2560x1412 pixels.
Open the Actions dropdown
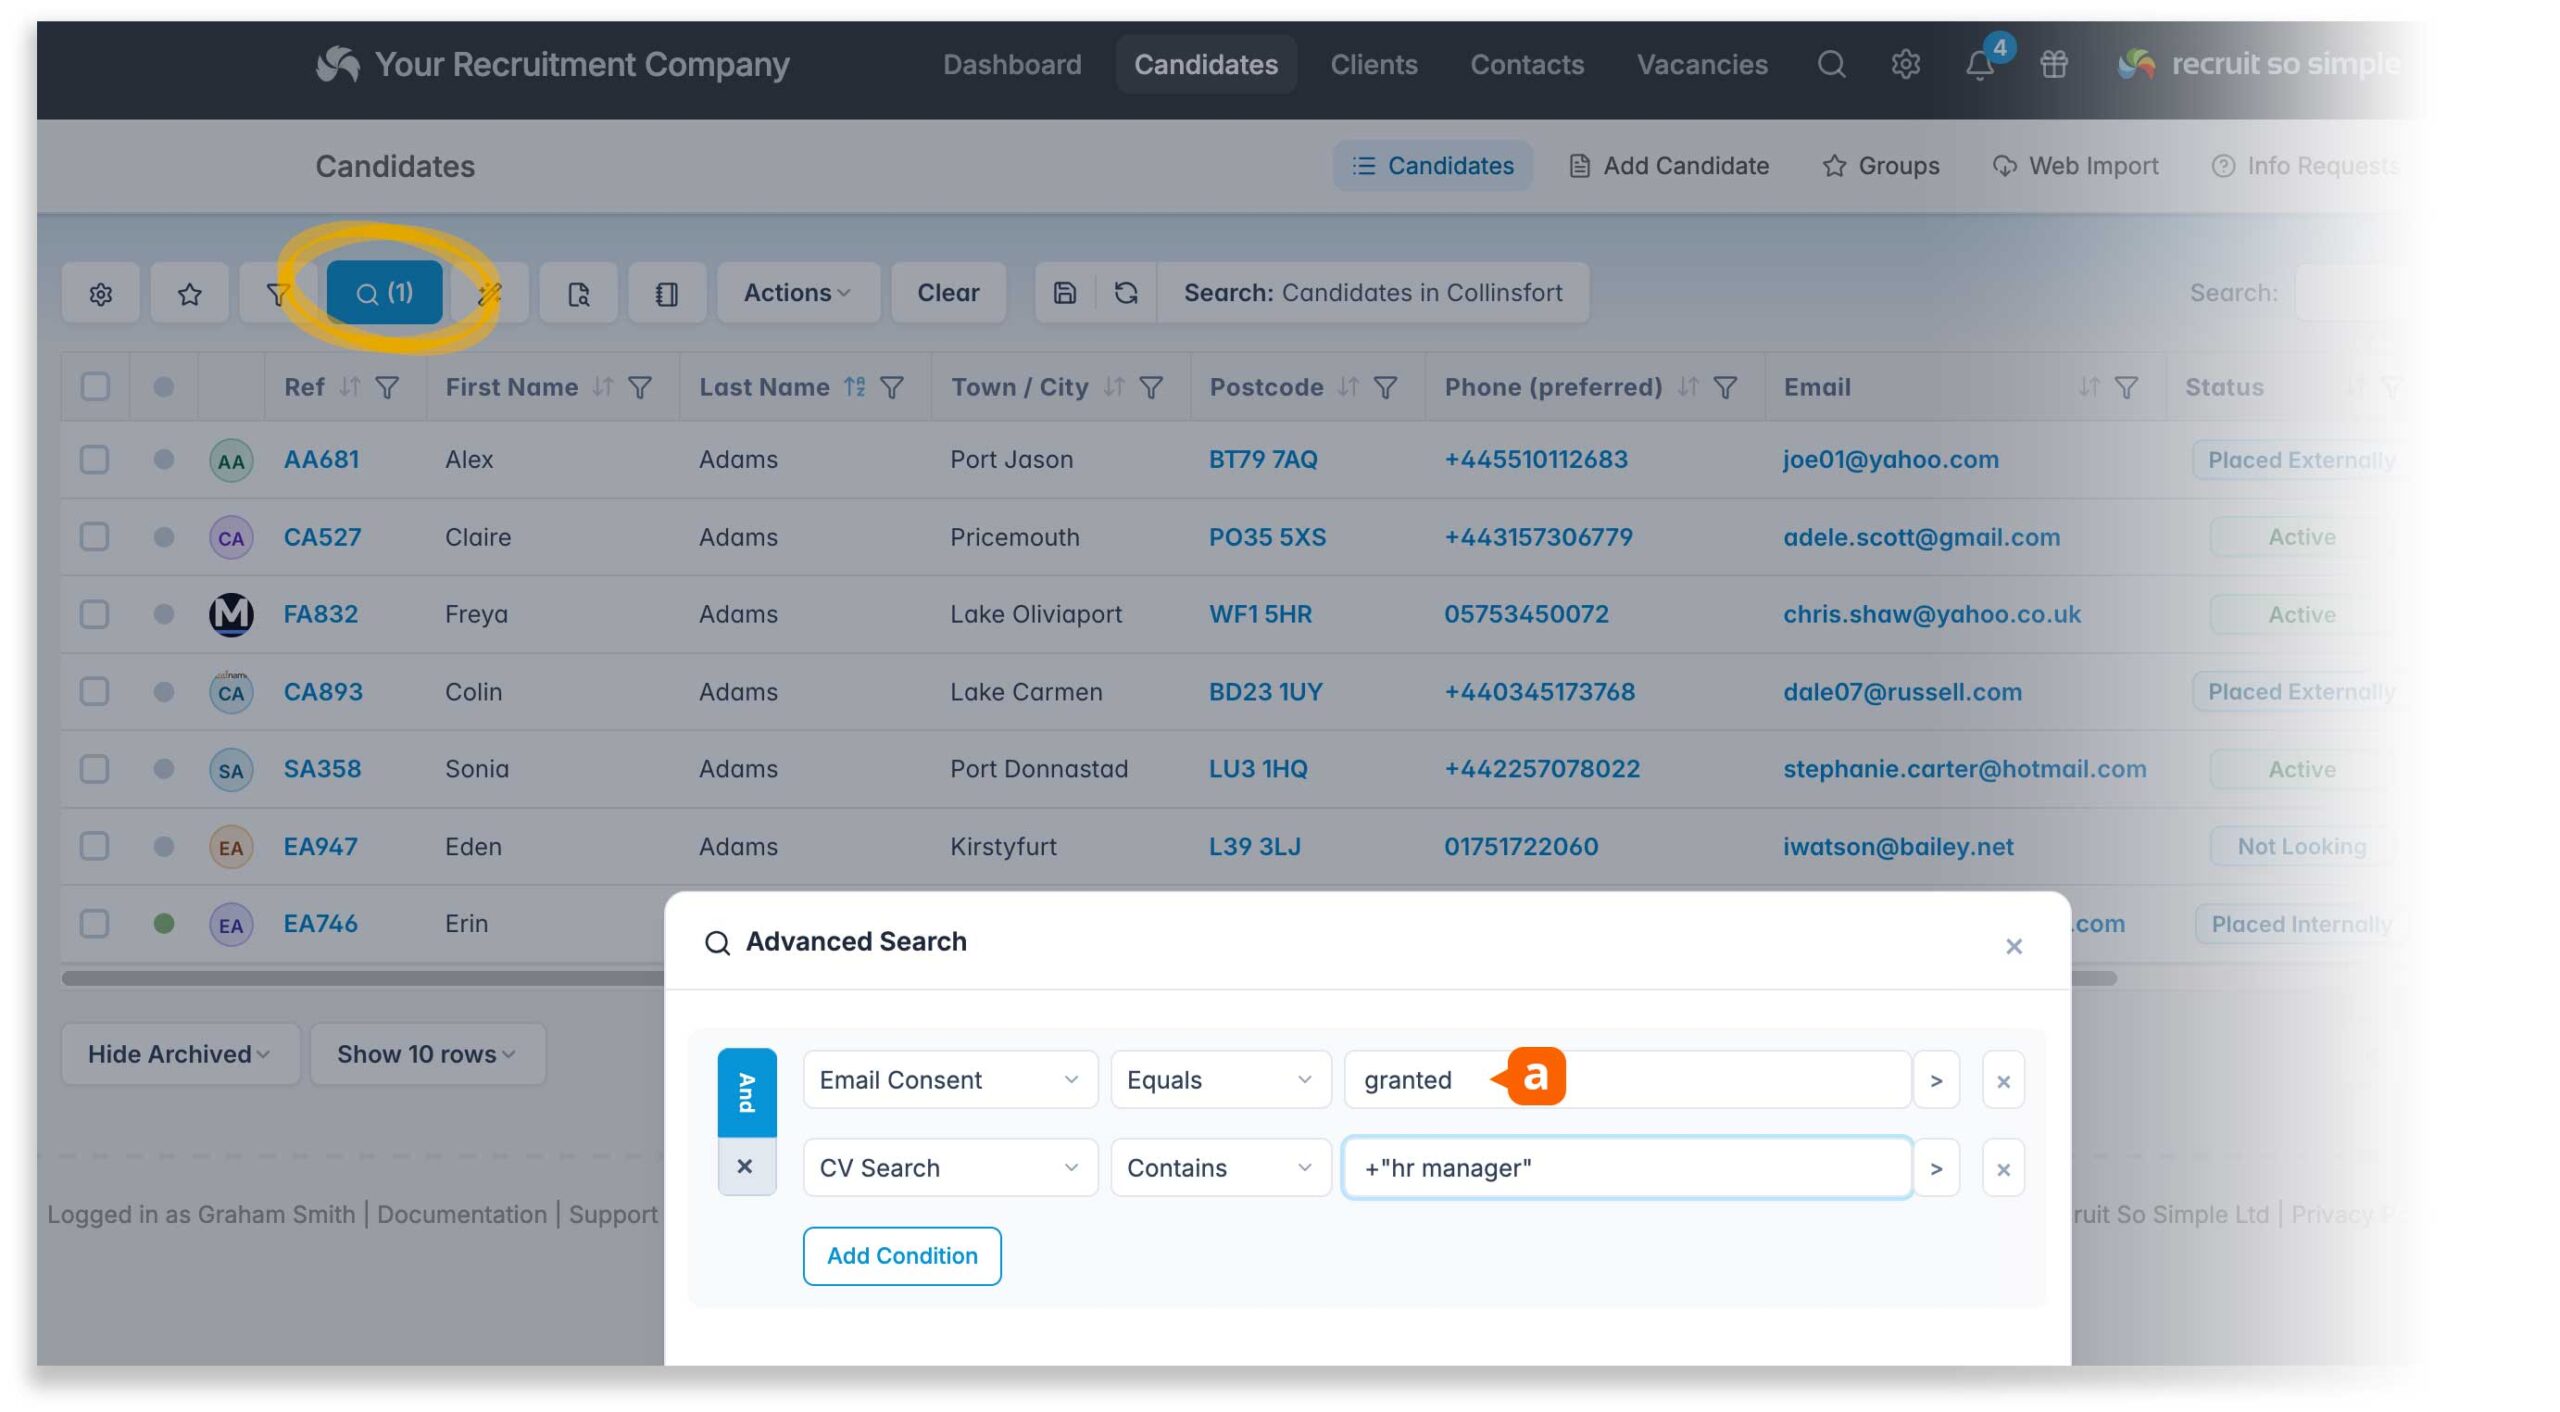[x=798, y=293]
